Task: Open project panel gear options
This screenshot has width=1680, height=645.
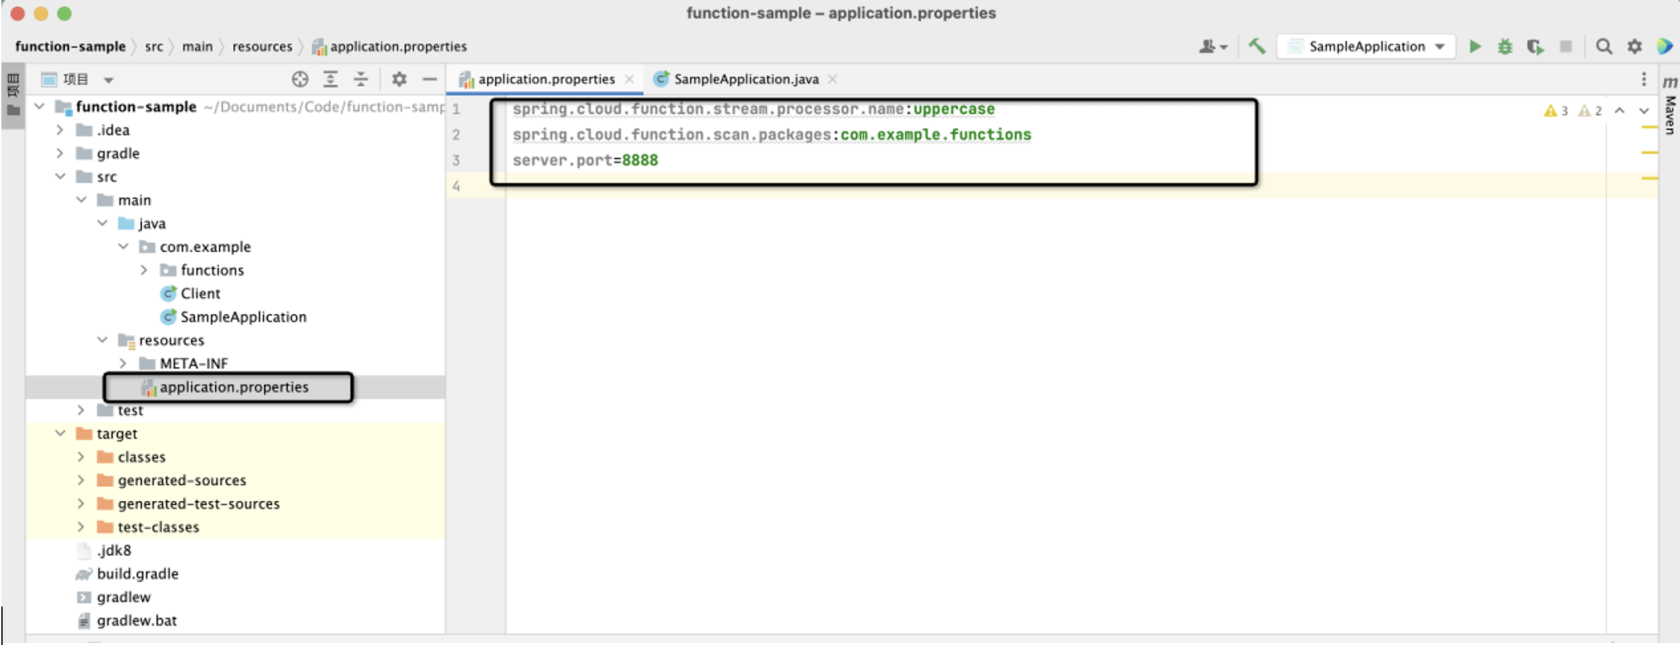Action: click(x=399, y=79)
